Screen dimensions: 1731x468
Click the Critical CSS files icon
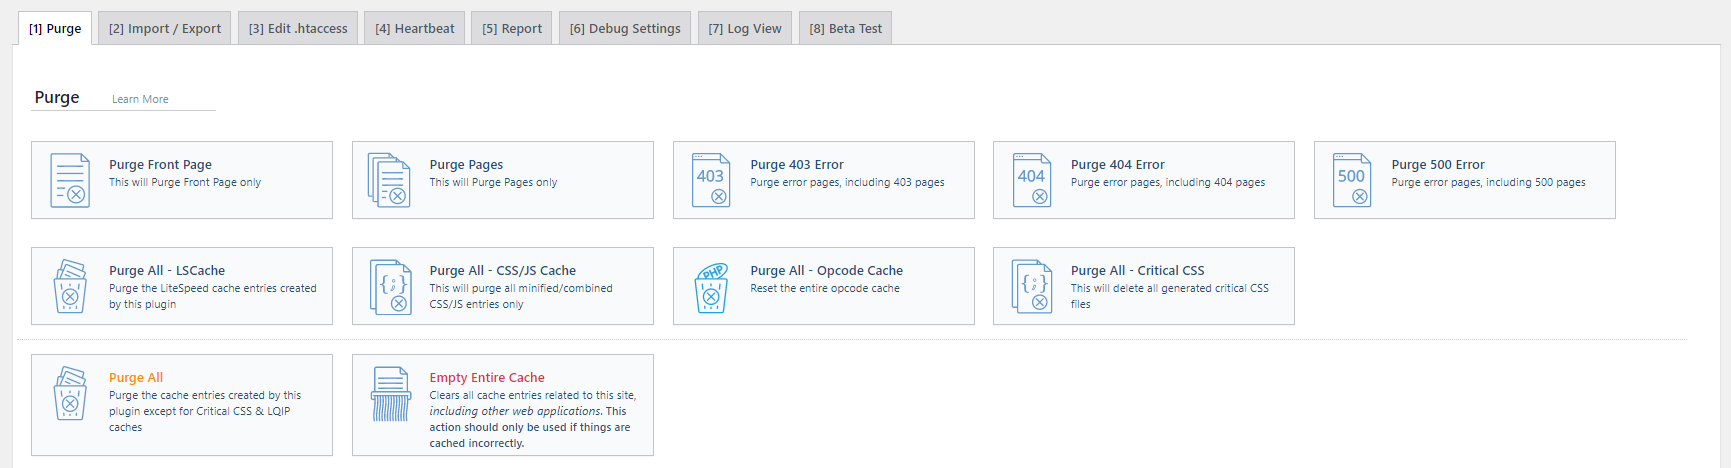click(1031, 287)
